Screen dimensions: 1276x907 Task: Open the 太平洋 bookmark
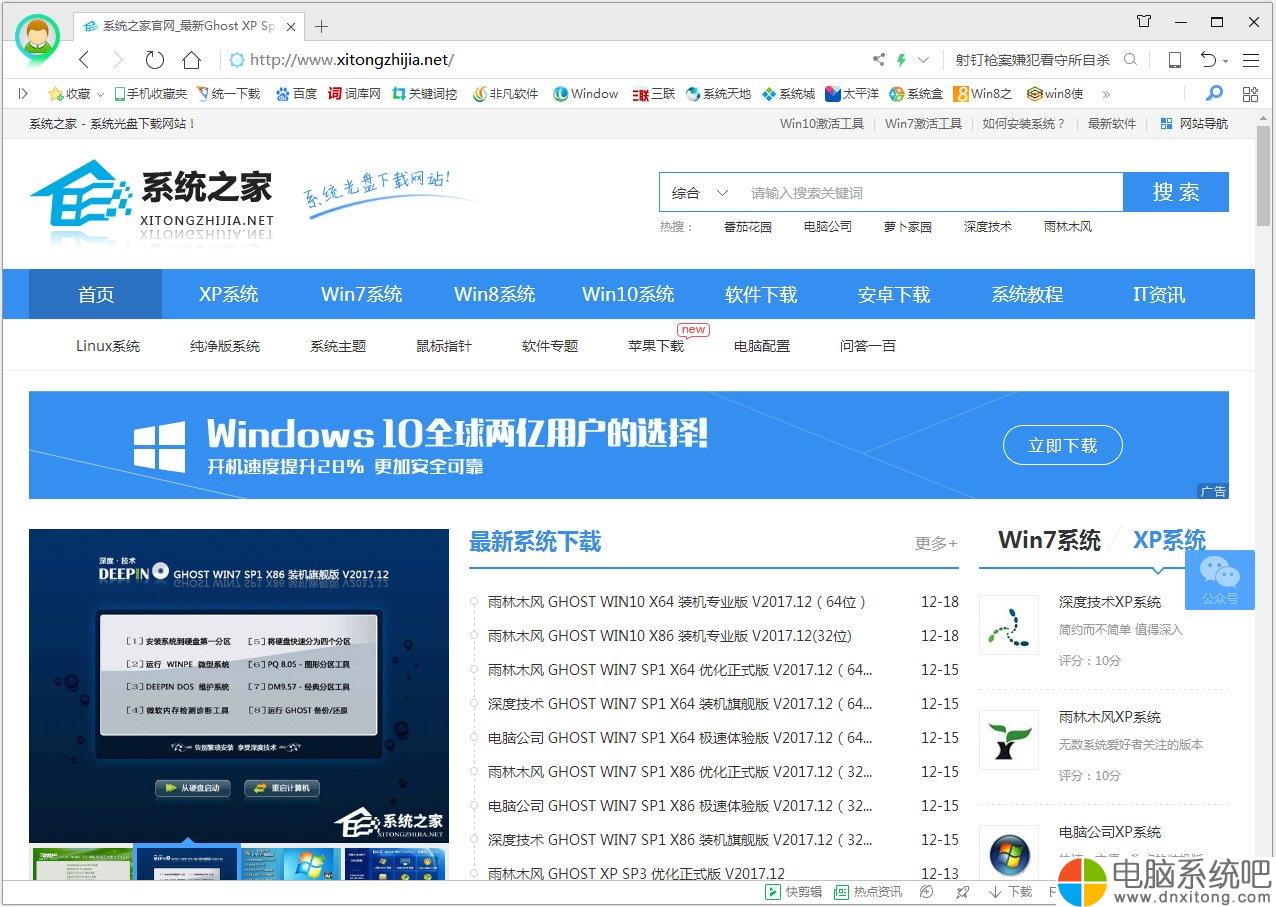[x=852, y=94]
